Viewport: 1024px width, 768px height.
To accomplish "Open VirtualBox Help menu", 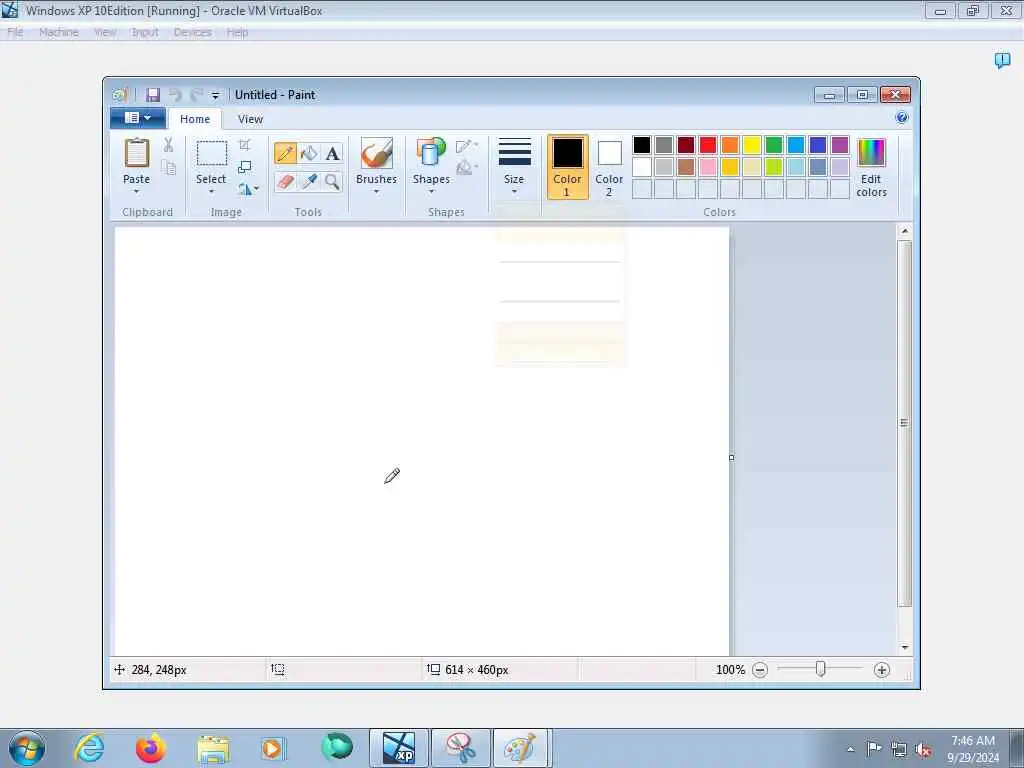I will [x=237, y=32].
